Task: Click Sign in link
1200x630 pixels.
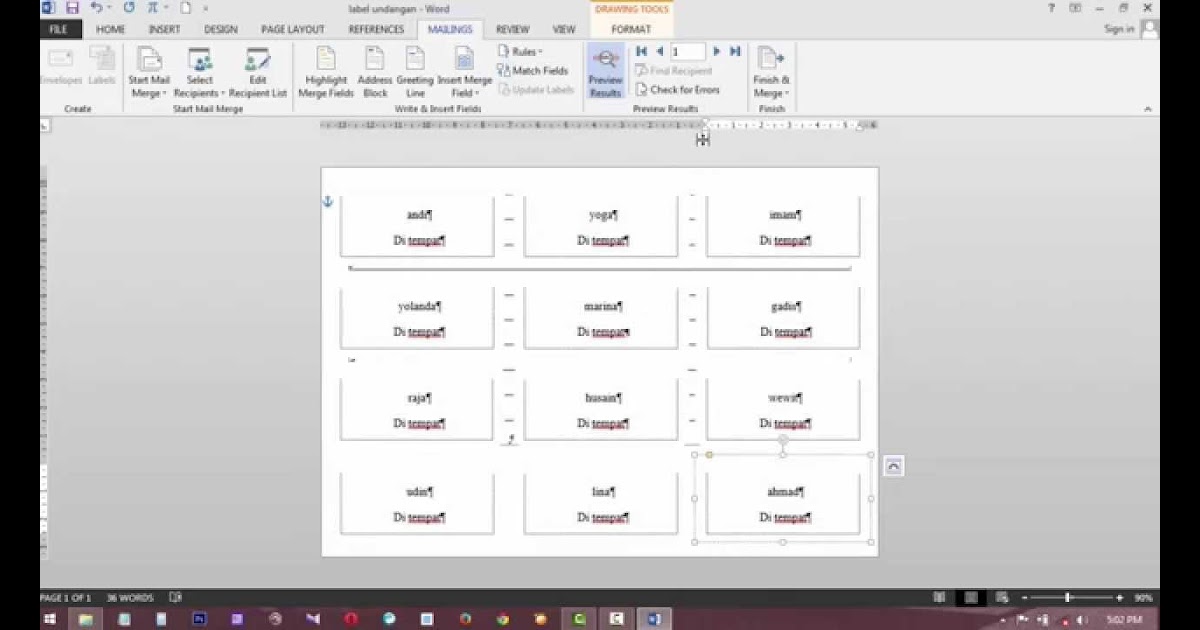Action: tap(1119, 29)
